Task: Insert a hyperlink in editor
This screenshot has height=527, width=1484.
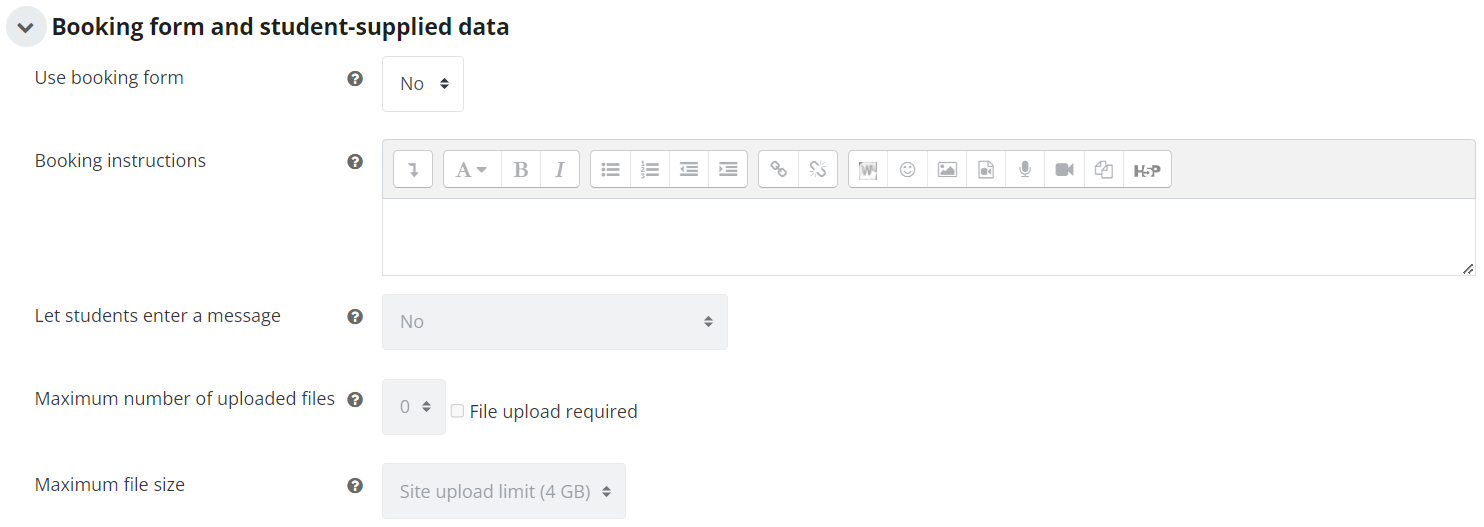Action: 778,169
